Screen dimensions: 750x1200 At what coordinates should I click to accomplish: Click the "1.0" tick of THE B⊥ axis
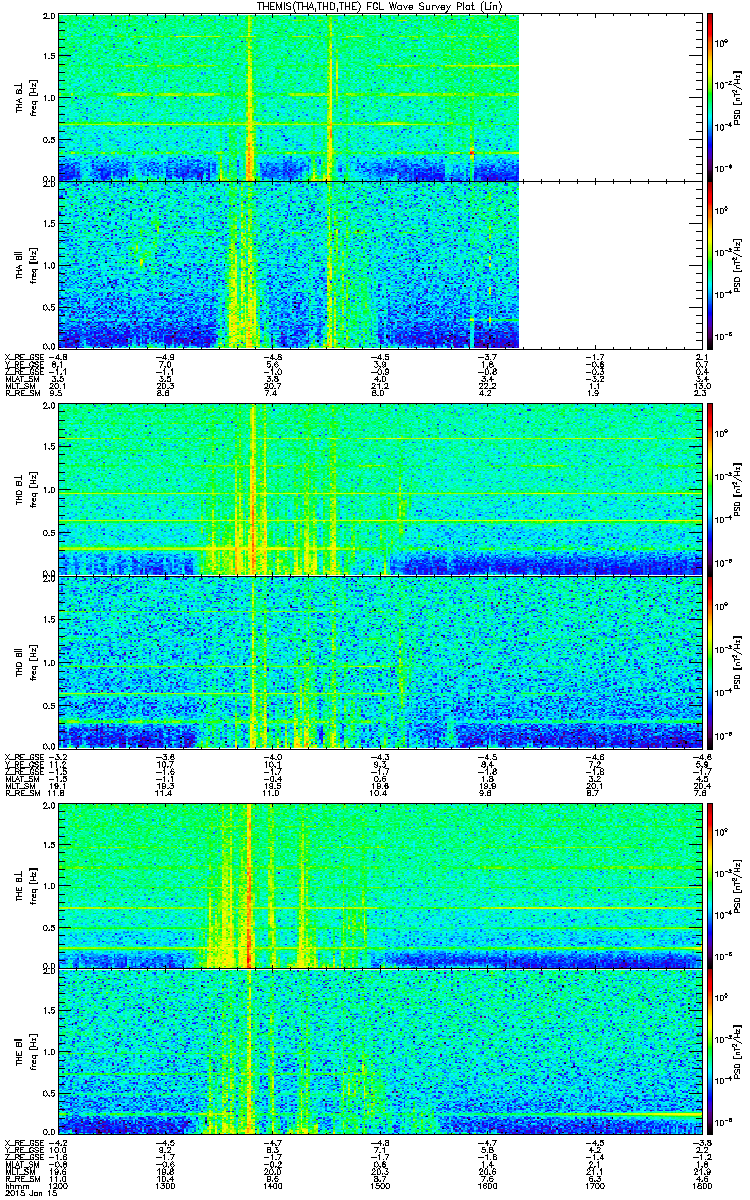pyautogui.click(x=49, y=887)
